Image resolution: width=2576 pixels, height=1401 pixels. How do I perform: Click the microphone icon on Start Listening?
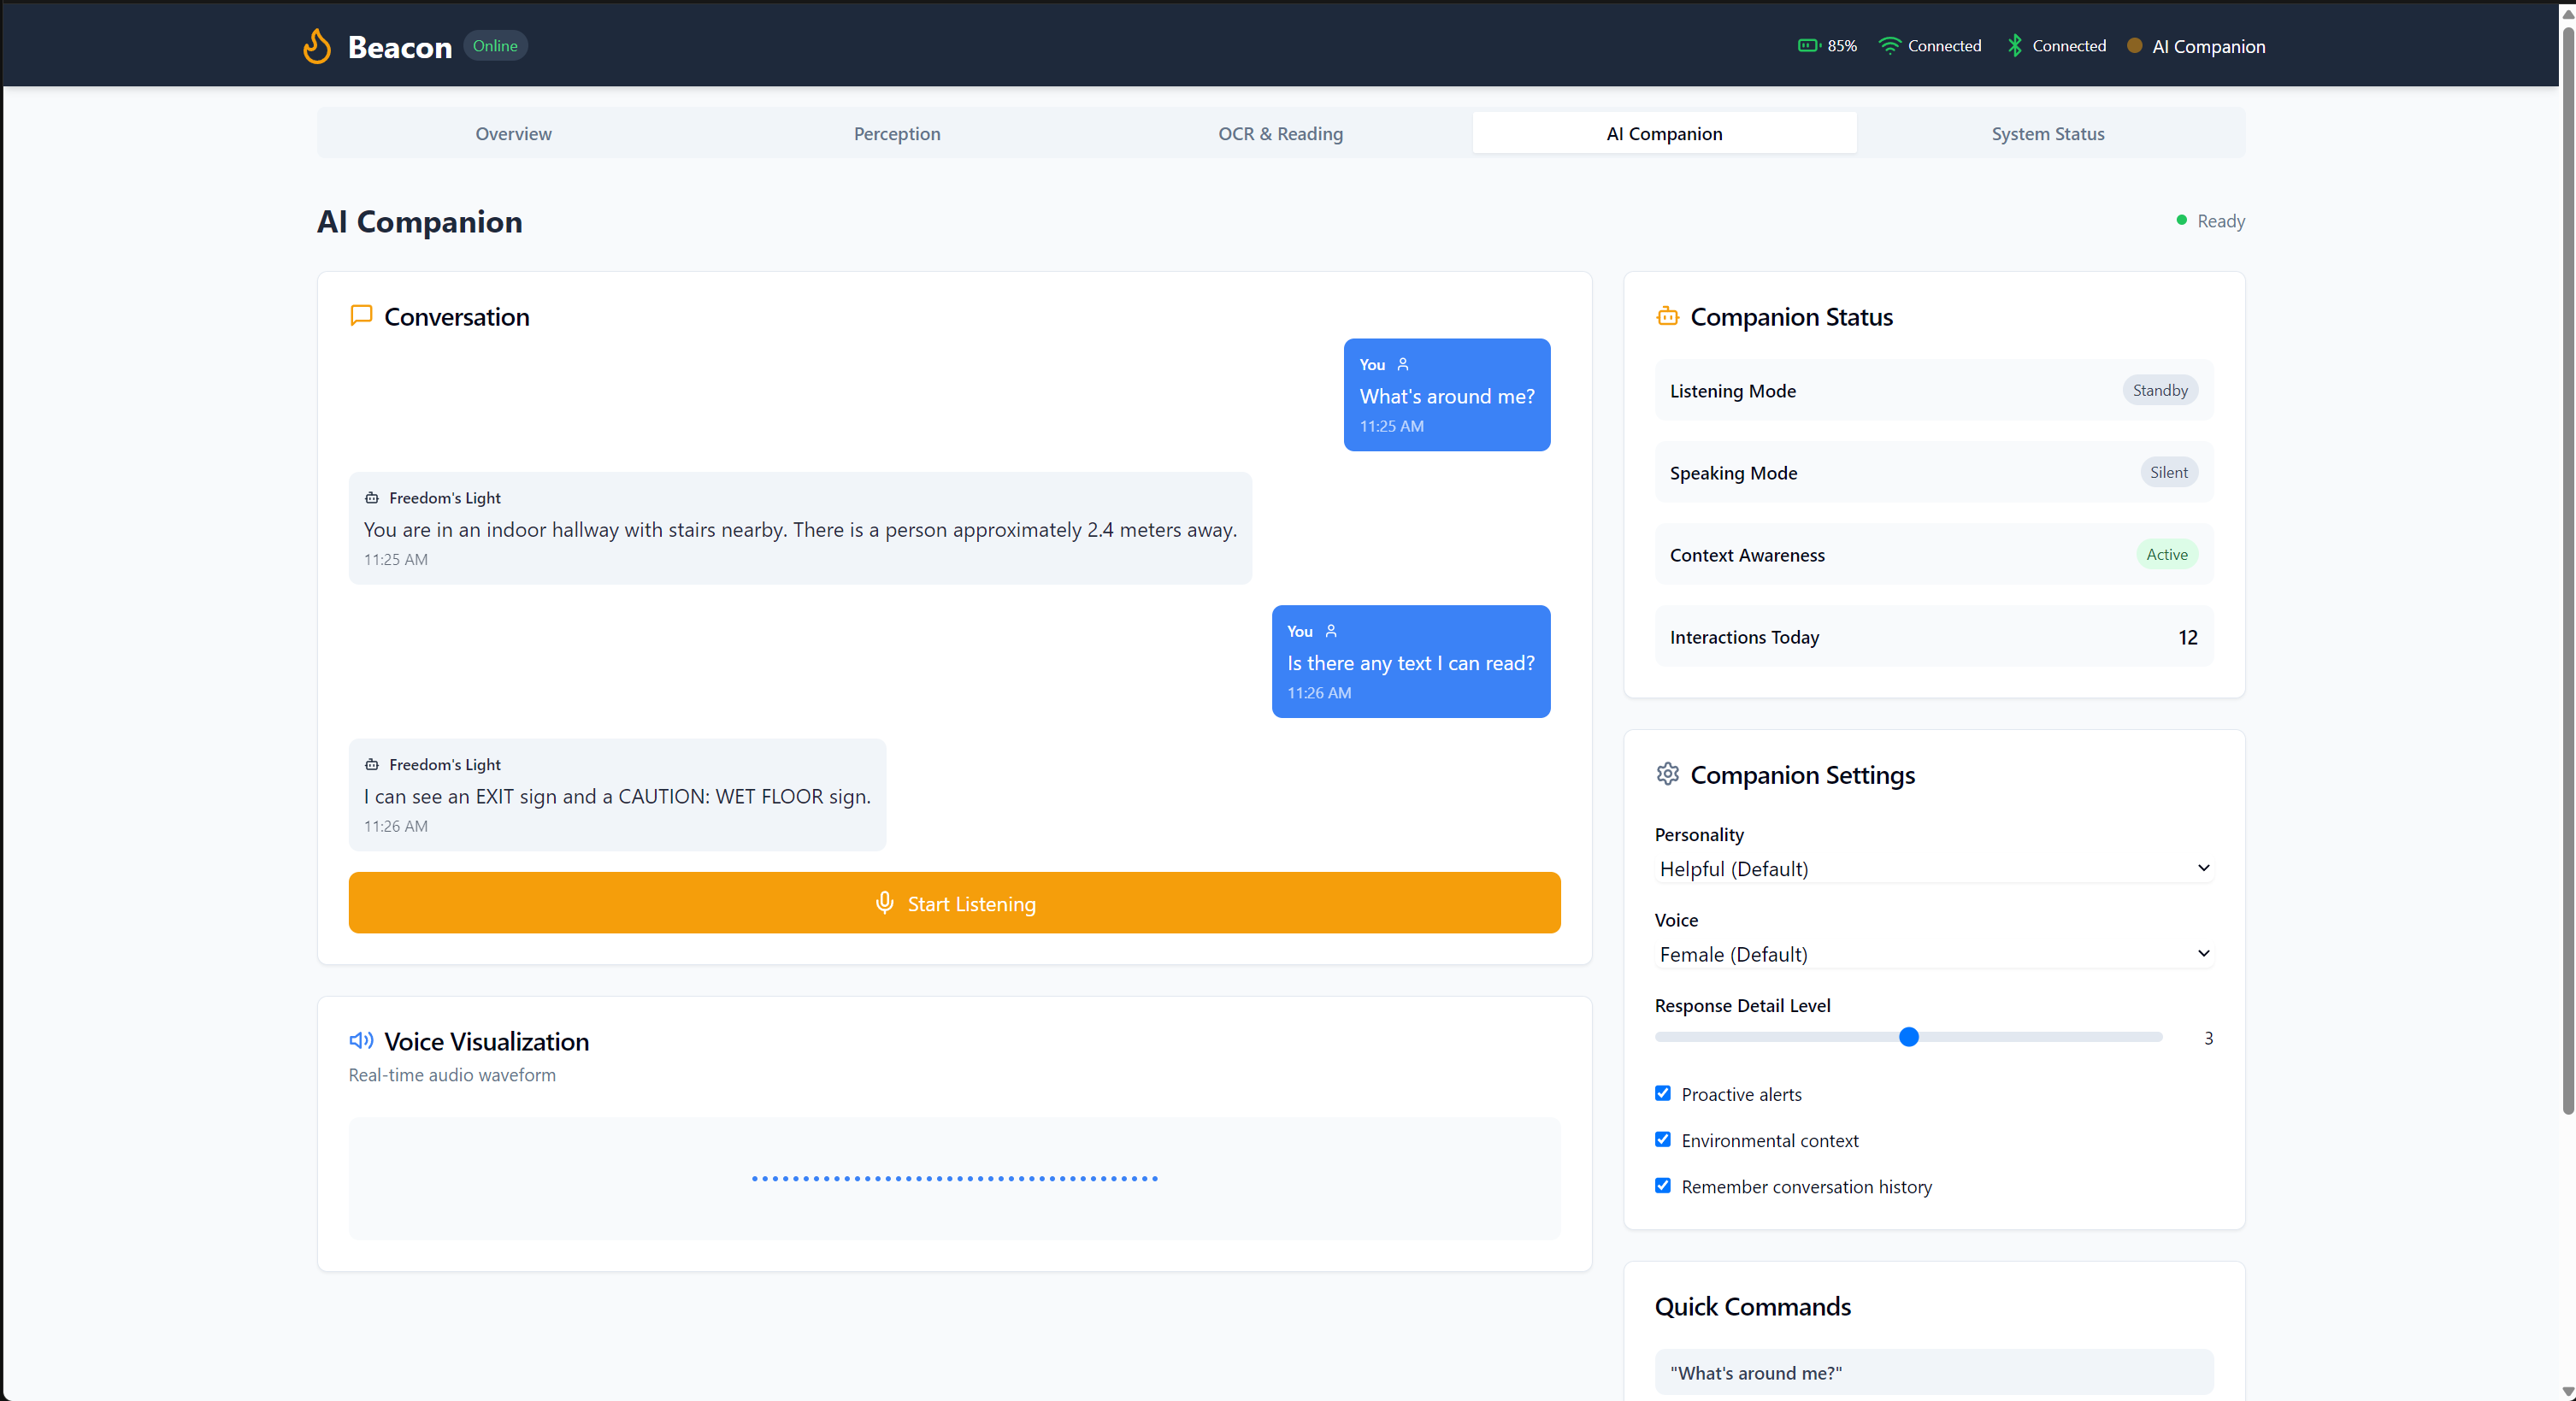pos(884,903)
